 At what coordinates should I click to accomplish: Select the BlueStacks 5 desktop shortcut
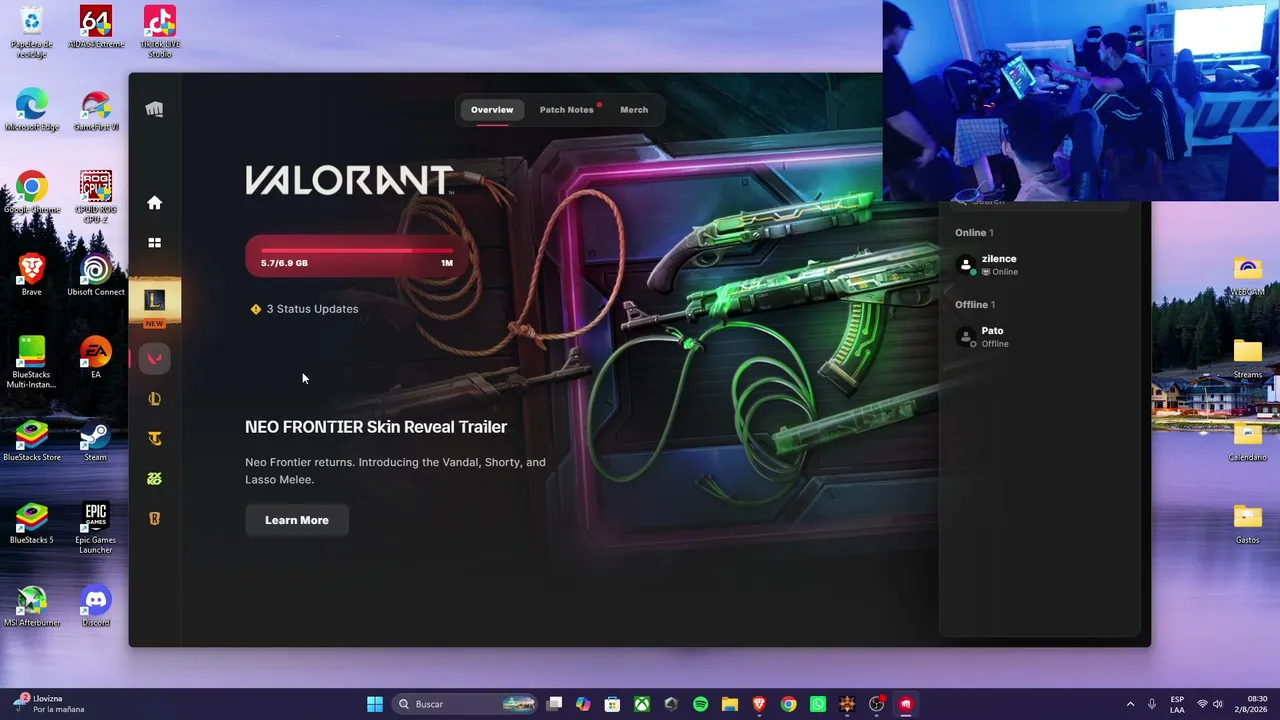point(32,523)
